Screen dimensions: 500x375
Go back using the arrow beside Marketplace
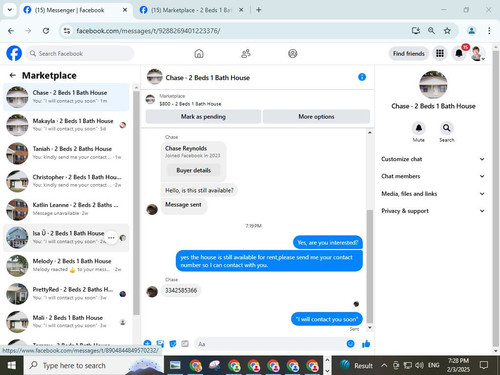(x=13, y=75)
